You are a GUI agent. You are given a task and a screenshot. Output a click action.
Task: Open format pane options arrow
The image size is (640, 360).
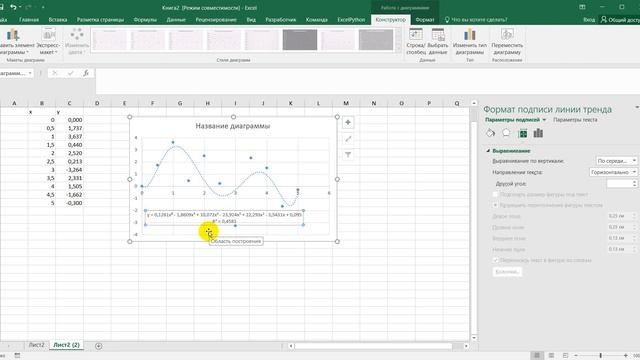point(637,107)
